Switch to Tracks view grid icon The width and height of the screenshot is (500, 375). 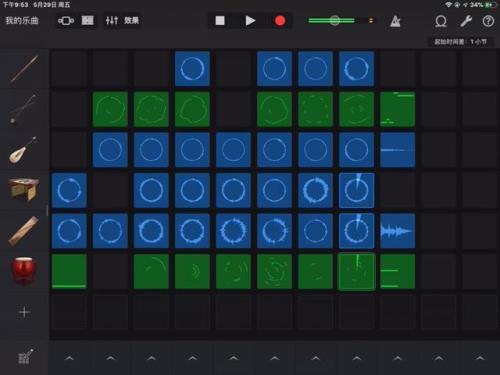[88, 21]
